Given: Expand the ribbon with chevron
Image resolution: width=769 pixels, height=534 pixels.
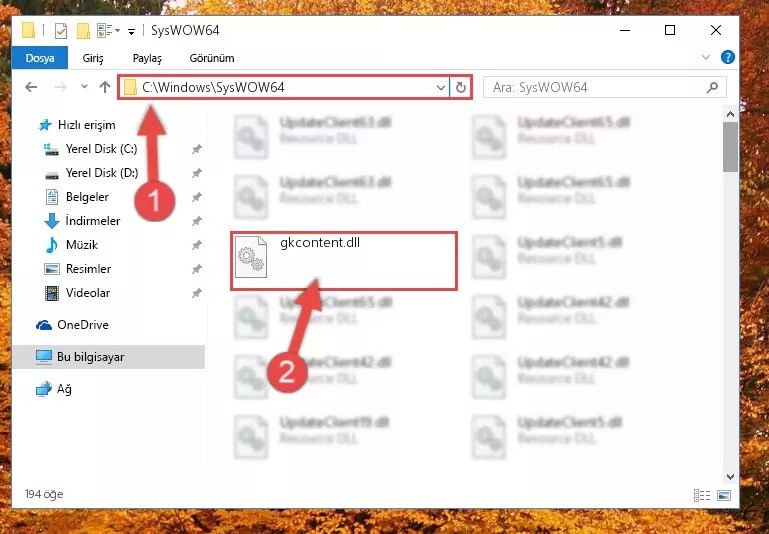Looking at the screenshot, I should click(706, 57).
